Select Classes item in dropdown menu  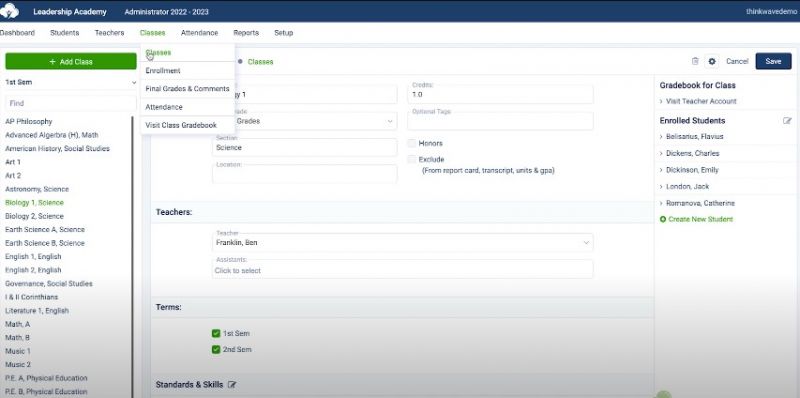pyautogui.click(x=188, y=53)
